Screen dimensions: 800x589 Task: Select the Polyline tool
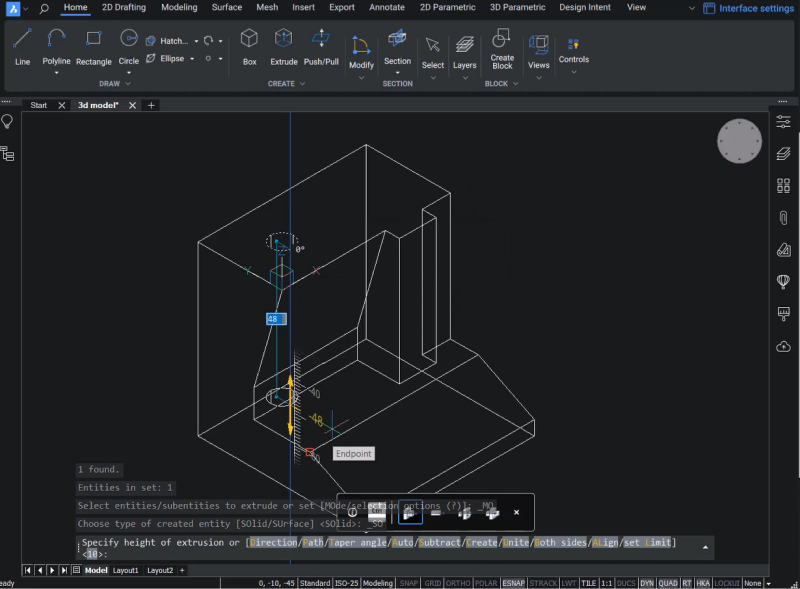[x=56, y=47]
